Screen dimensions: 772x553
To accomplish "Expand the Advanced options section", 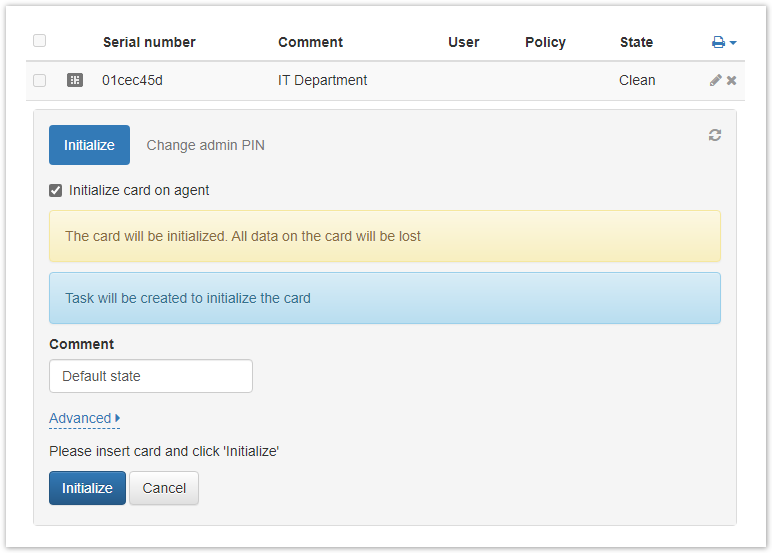I will pyautogui.click(x=84, y=418).
